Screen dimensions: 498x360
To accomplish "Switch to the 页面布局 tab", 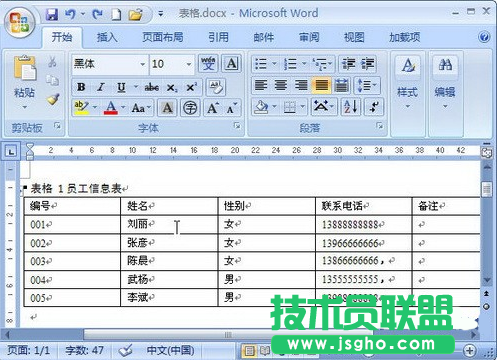I will (163, 37).
